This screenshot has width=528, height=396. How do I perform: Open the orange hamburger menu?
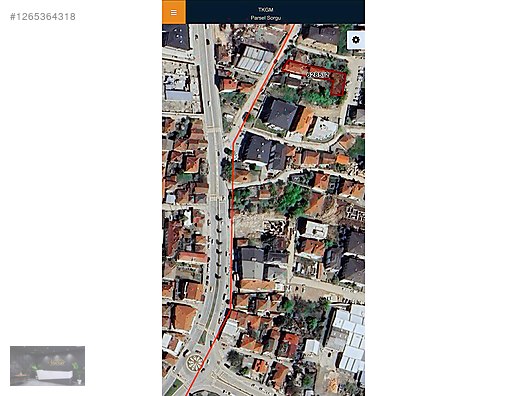pos(174,12)
